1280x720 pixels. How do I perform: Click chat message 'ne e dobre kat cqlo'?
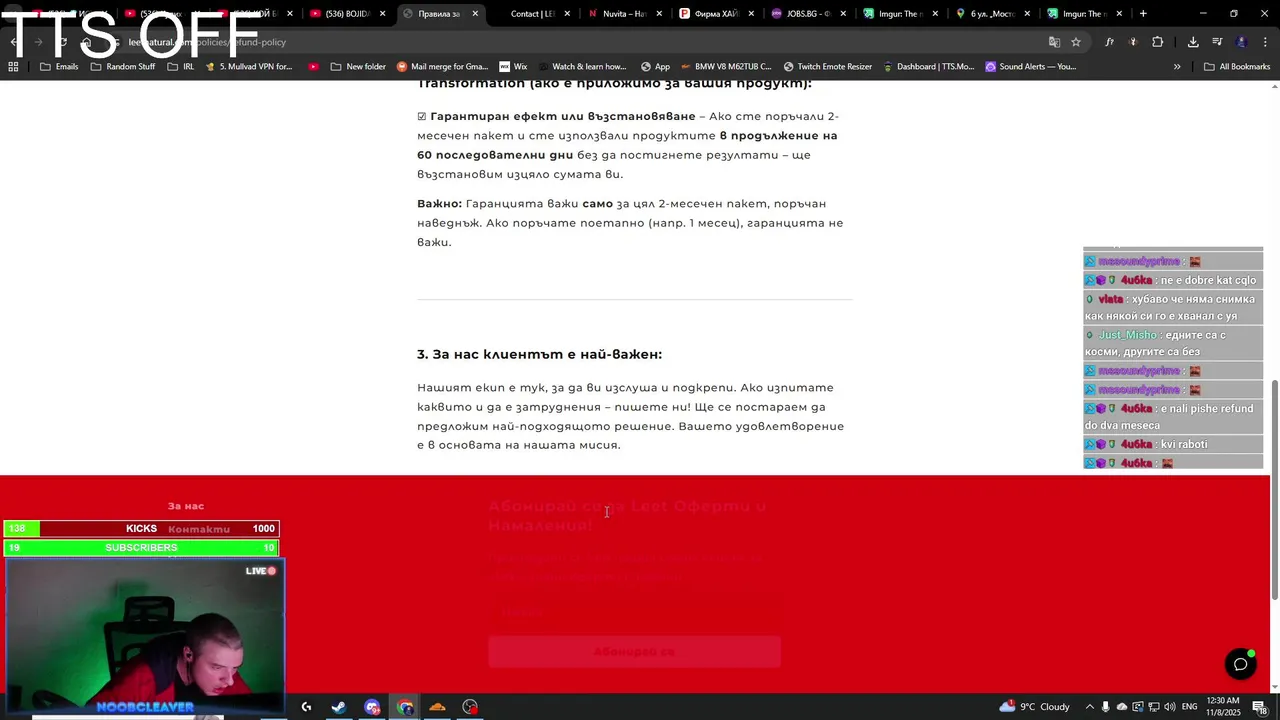pyautogui.click(x=1208, y=280)
